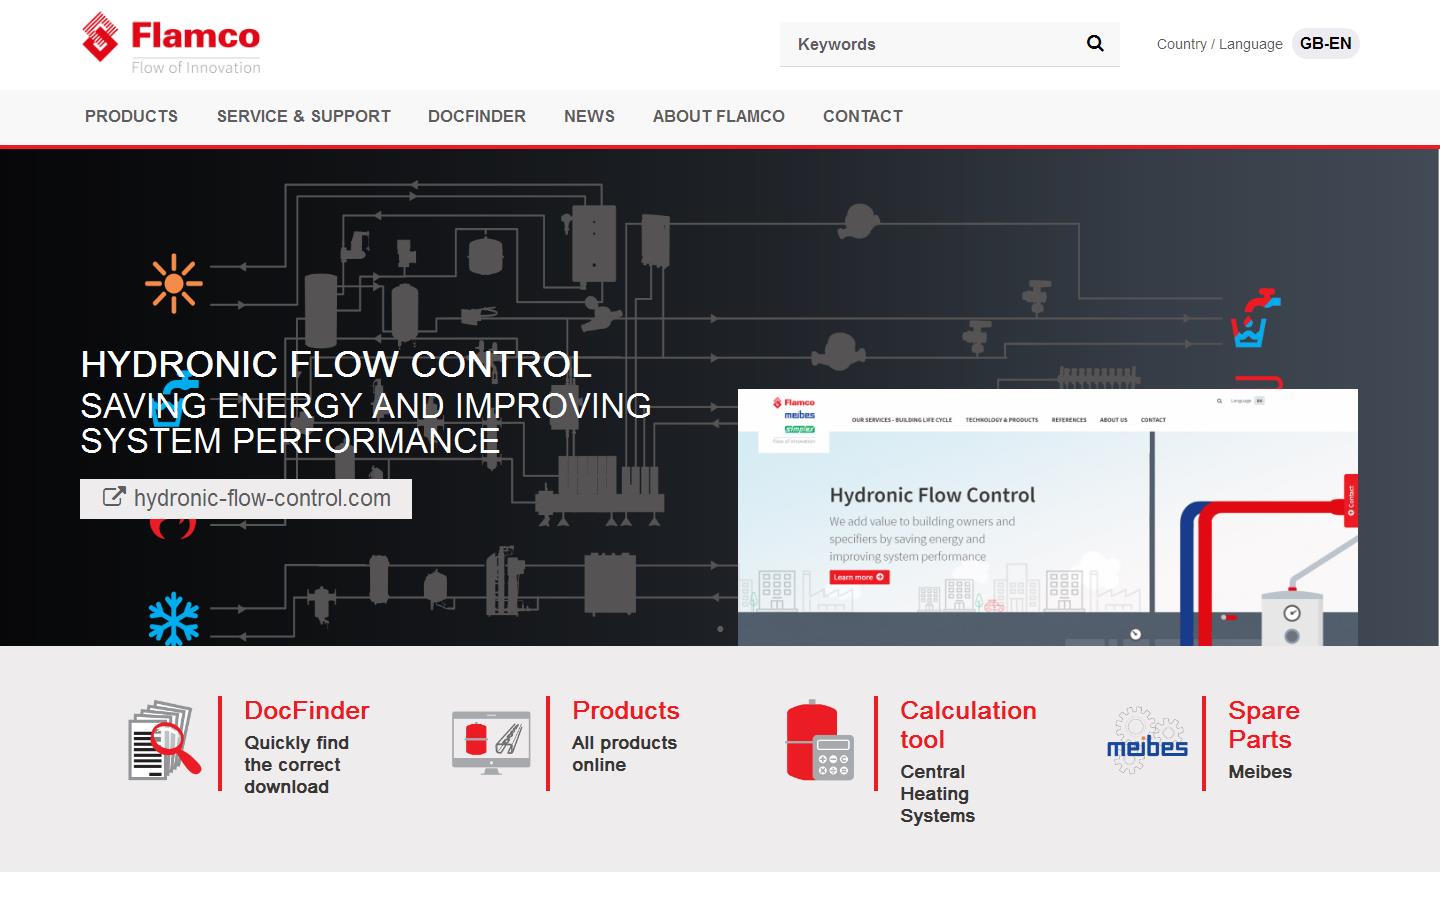Open the SERVICE & SUPPORT menu
The image size is (1440, 900).
(303, 116)
